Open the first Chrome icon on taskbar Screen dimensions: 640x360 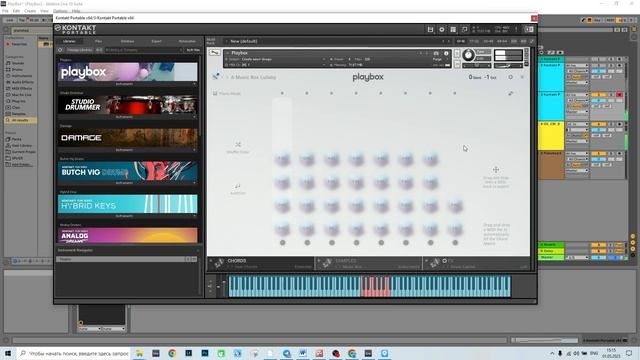172,353
